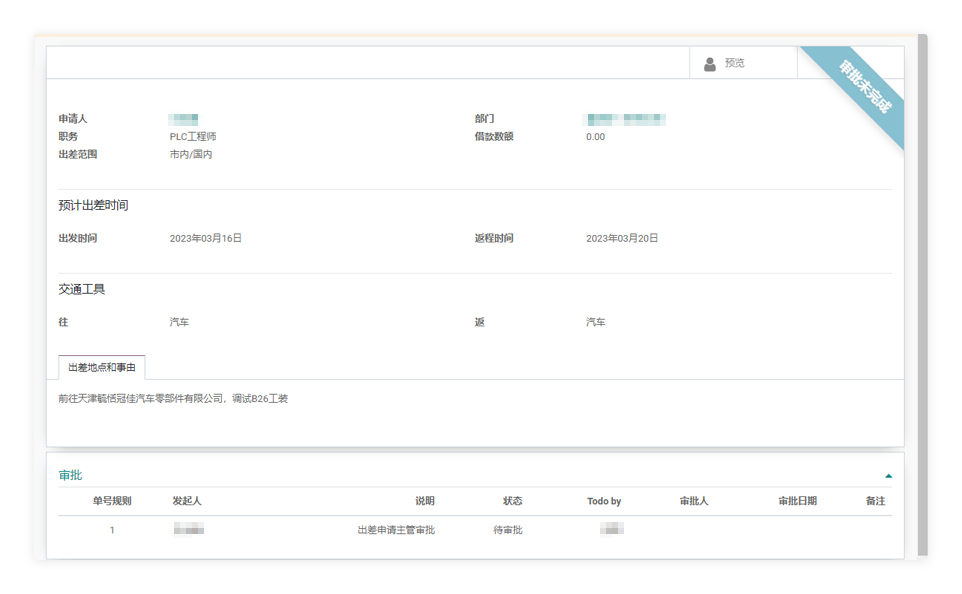Sort by the 审批日期 column header

pyautogui.click(x=797, y=501)
